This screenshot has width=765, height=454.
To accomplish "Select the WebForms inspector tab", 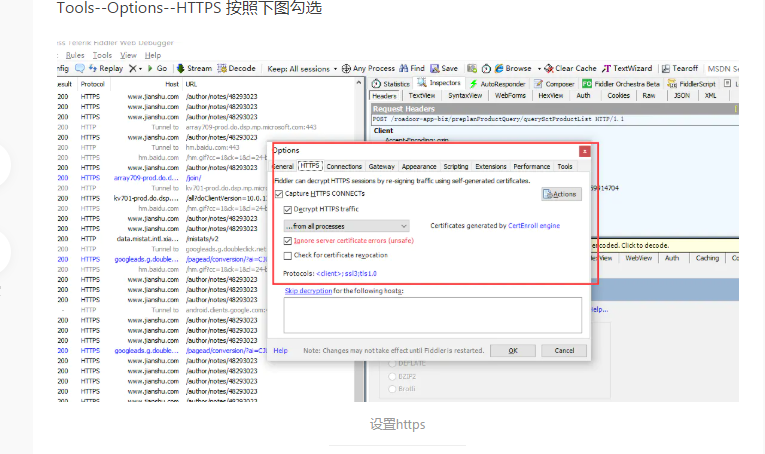I will click(x=510, y=96).
